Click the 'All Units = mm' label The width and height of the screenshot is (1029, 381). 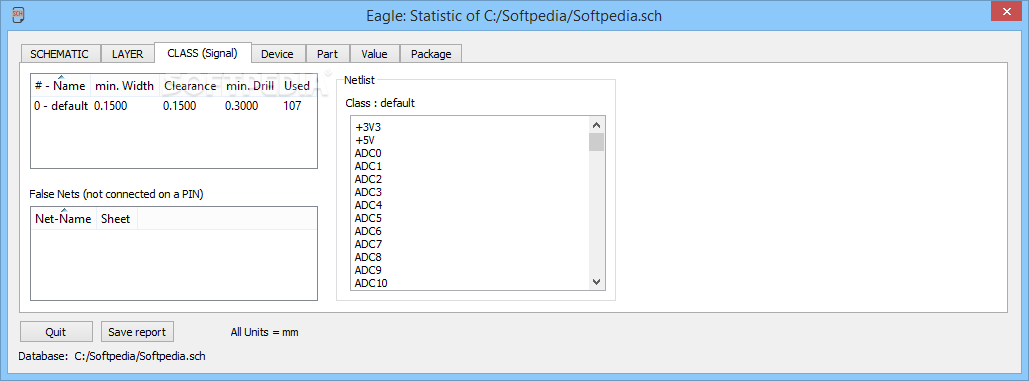(x=264, y=332)
